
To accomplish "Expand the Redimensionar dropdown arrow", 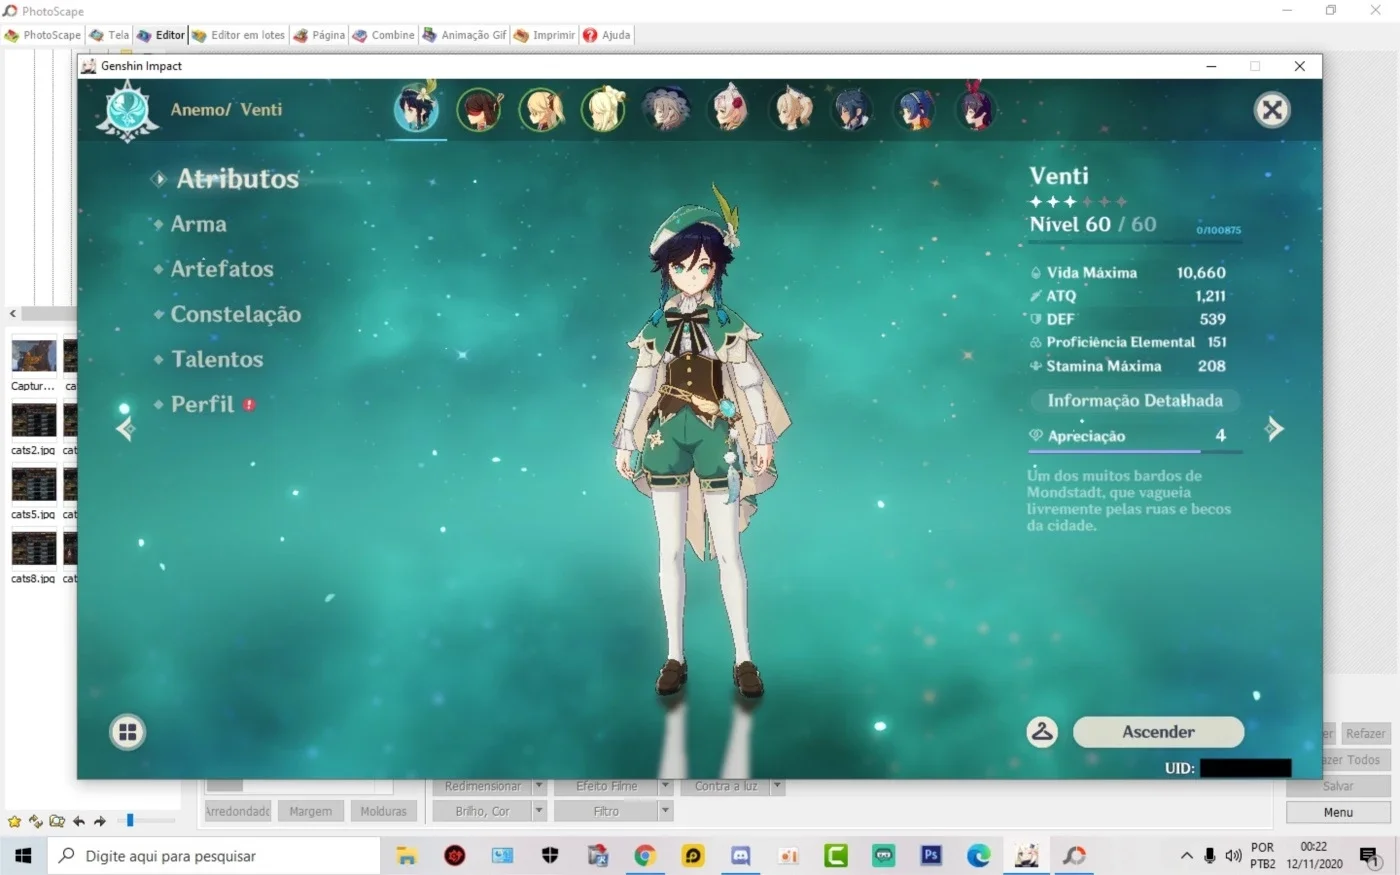I will (539, 787).
